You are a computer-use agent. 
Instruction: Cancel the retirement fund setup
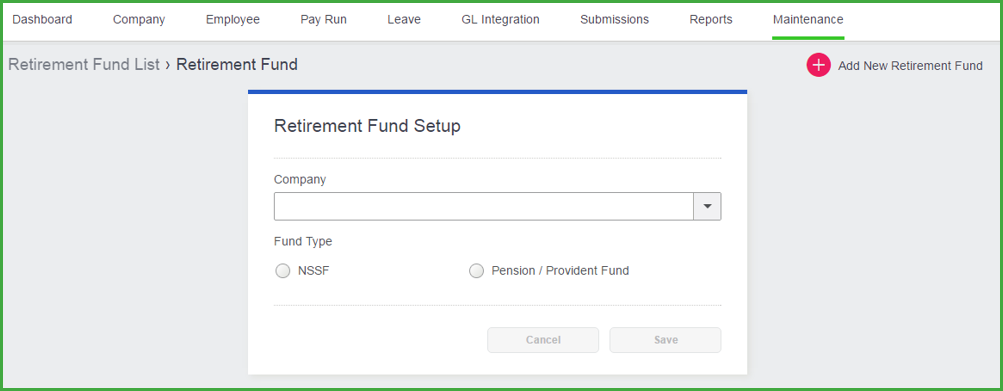tap(543, 340)
